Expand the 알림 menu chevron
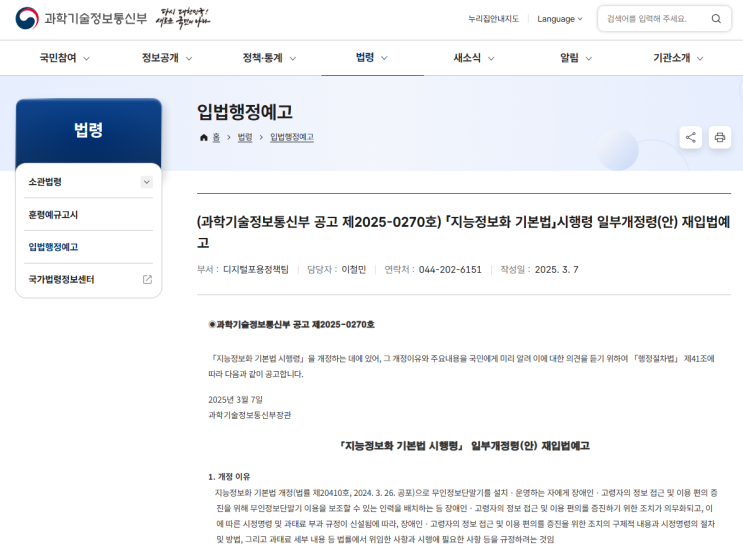 pos(589,58)
